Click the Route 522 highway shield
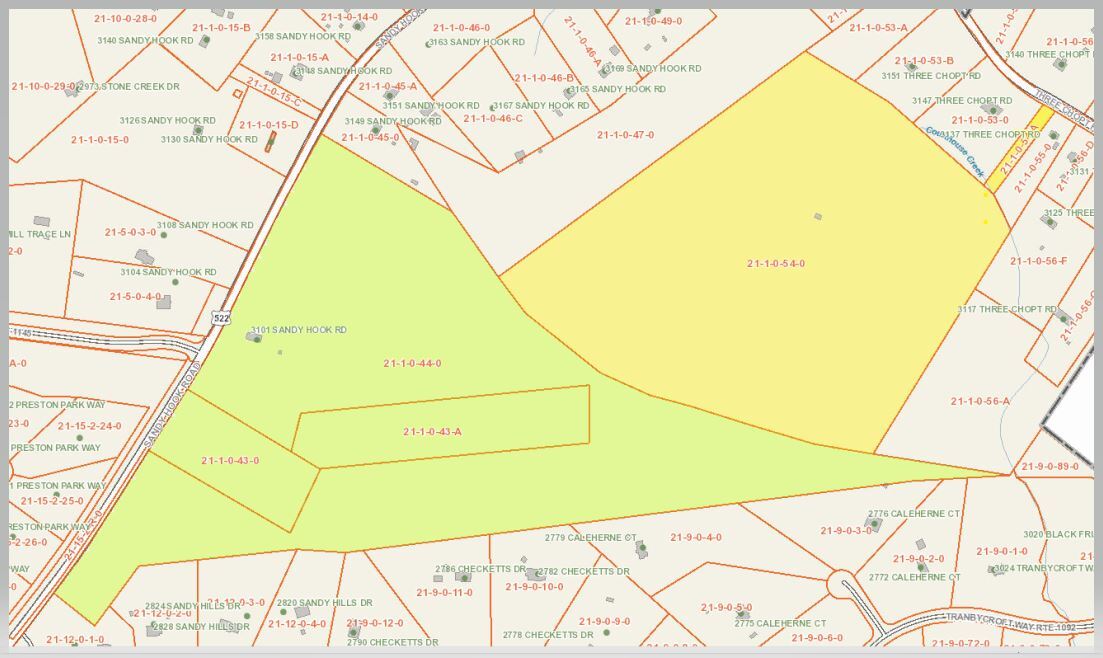 219,317
